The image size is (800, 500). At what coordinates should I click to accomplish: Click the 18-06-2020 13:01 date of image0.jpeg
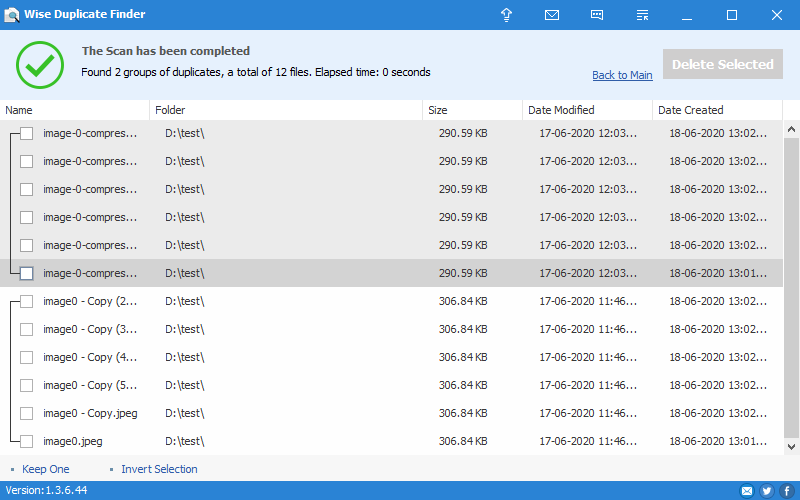click(718, 441)
